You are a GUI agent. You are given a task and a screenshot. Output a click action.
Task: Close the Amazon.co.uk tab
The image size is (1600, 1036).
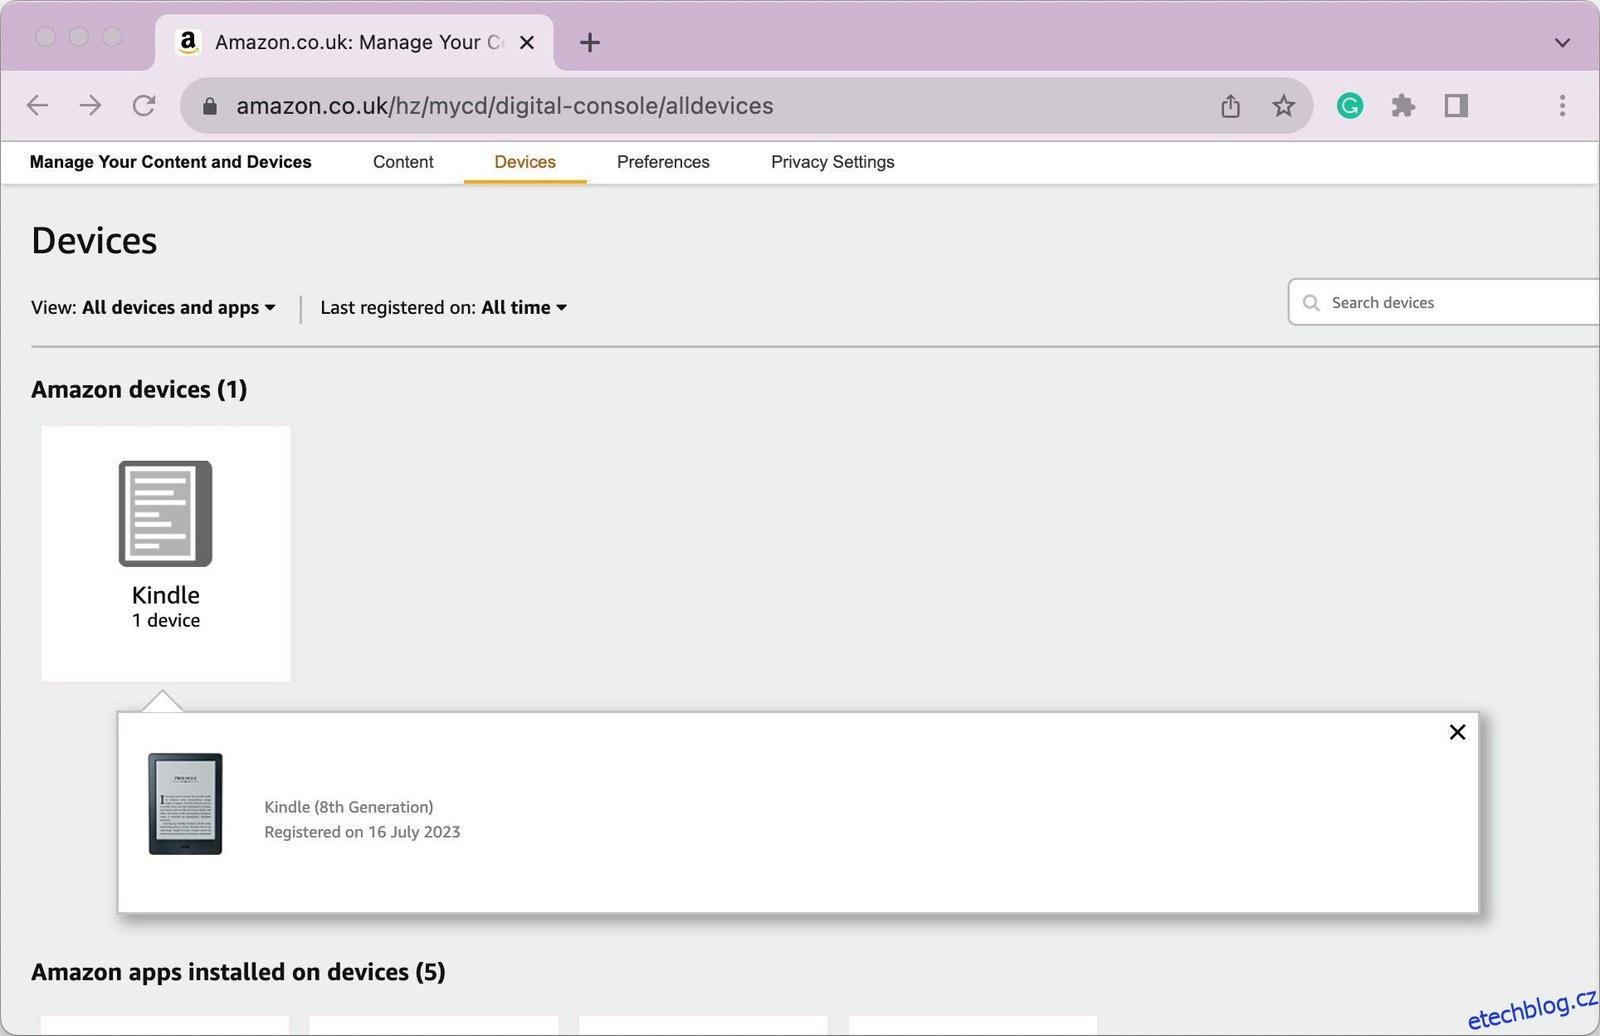527,42
